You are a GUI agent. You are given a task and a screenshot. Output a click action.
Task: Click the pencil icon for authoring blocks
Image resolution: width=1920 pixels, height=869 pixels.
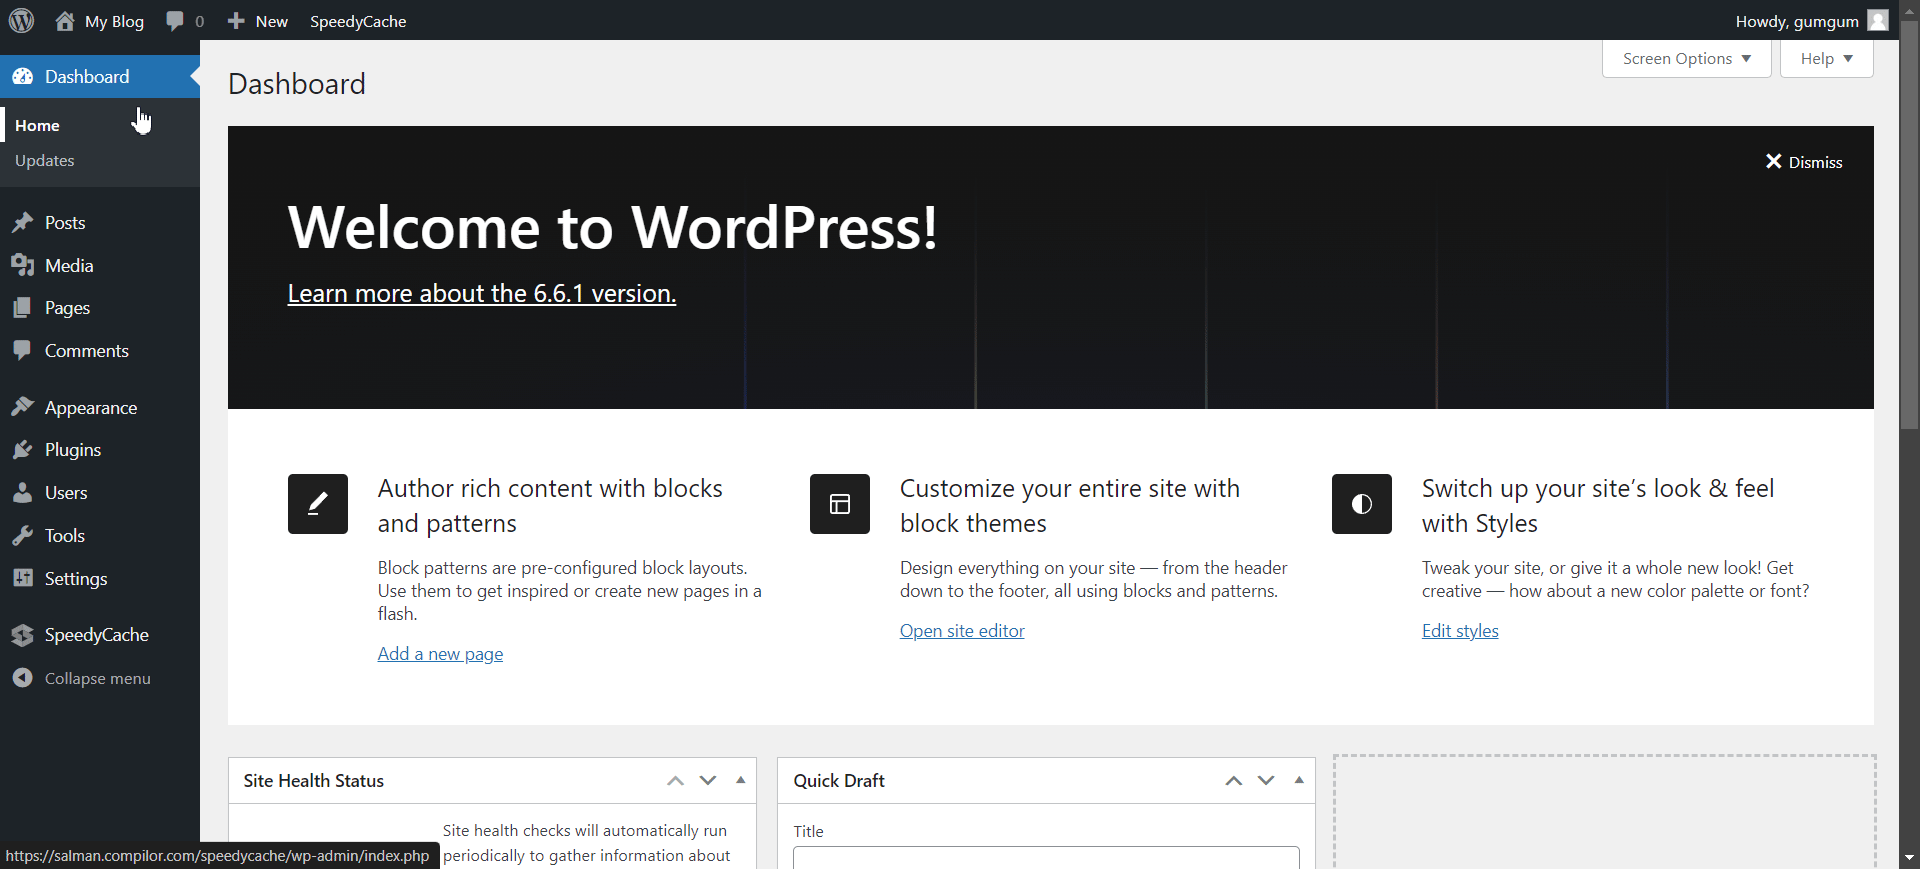(318, 504)
